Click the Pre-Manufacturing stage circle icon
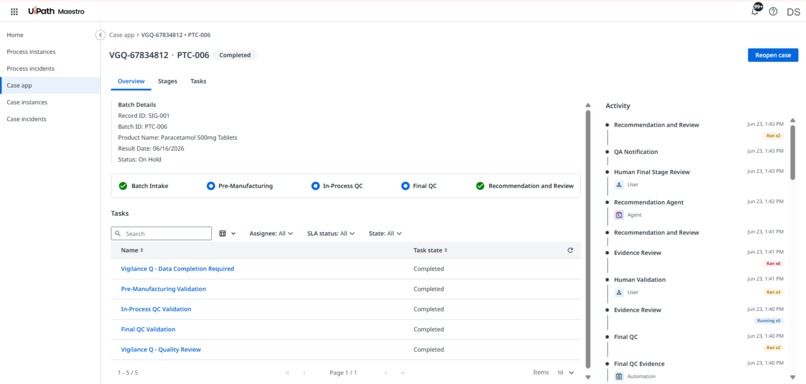This screenshot has width=806, height=384. pyautogui.click(x=210, y=186)
